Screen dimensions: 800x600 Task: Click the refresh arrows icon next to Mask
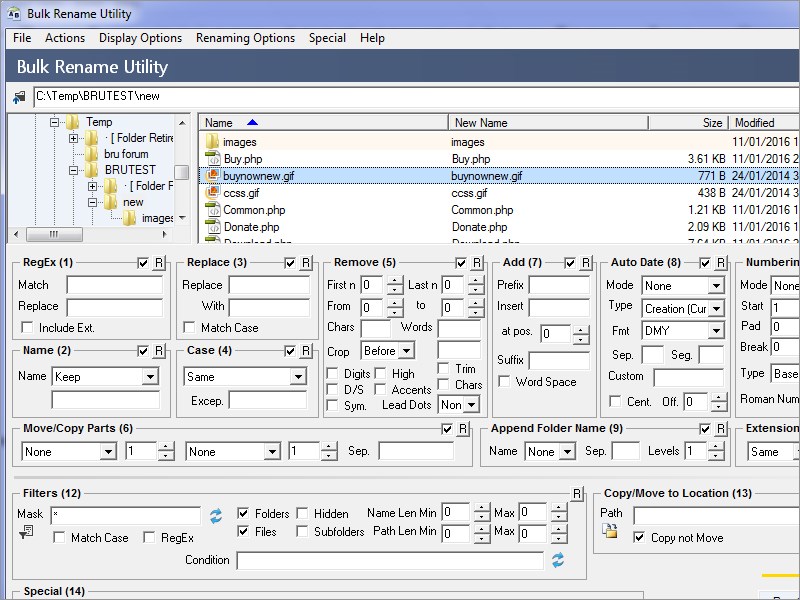(x=216, y=516)
